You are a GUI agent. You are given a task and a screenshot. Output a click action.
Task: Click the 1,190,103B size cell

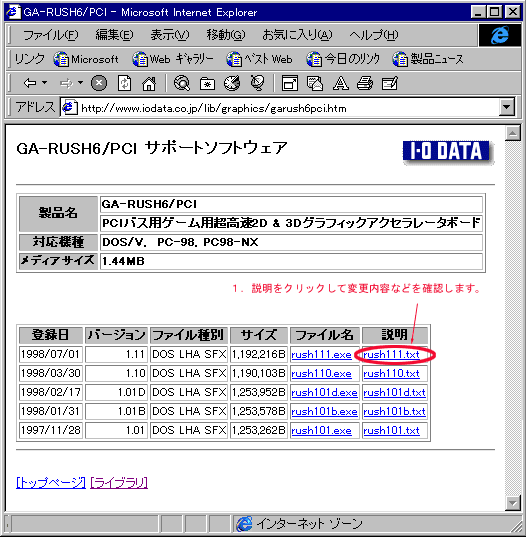(259, 373)
